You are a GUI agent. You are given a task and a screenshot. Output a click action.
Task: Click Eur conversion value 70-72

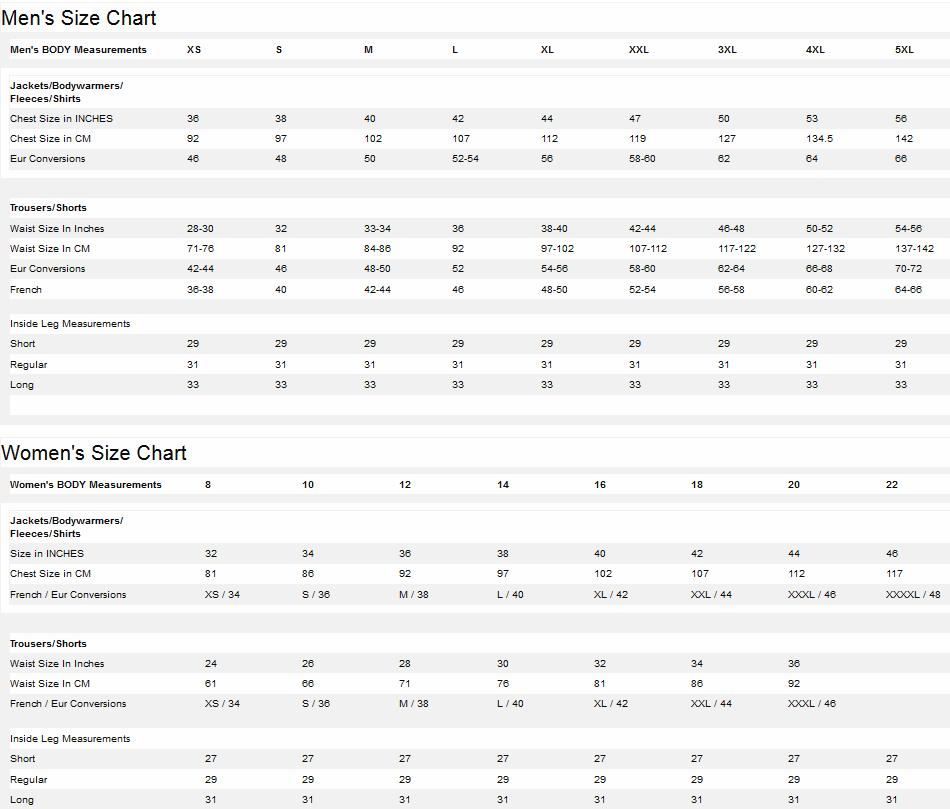(x=908, y=269)
